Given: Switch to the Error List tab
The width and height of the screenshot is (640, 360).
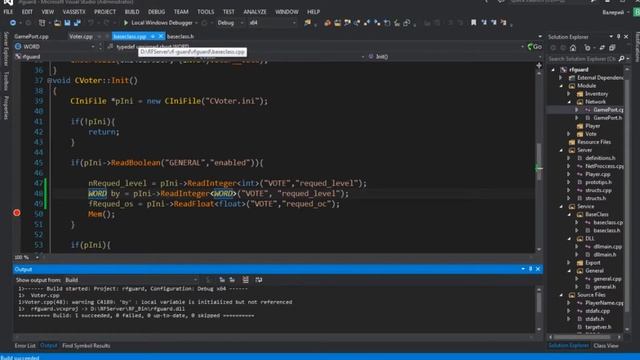Looking at the screenshot, I should (25, 346).
